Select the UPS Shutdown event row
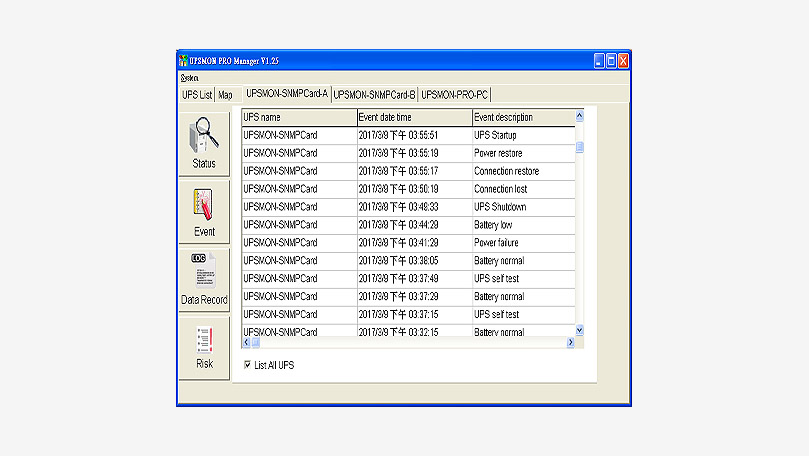 coord(500,207)
